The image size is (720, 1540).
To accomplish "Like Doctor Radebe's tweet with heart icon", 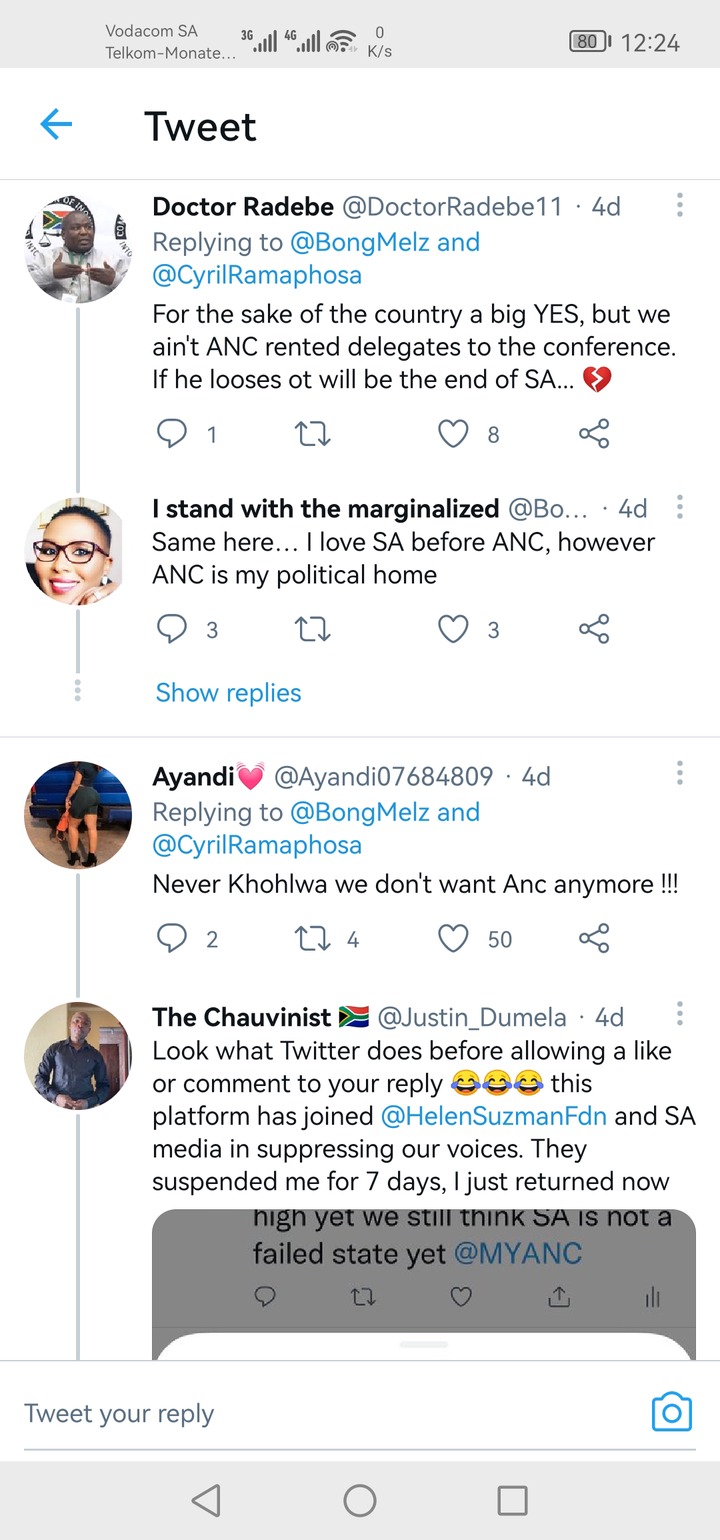I will point(454,433).
